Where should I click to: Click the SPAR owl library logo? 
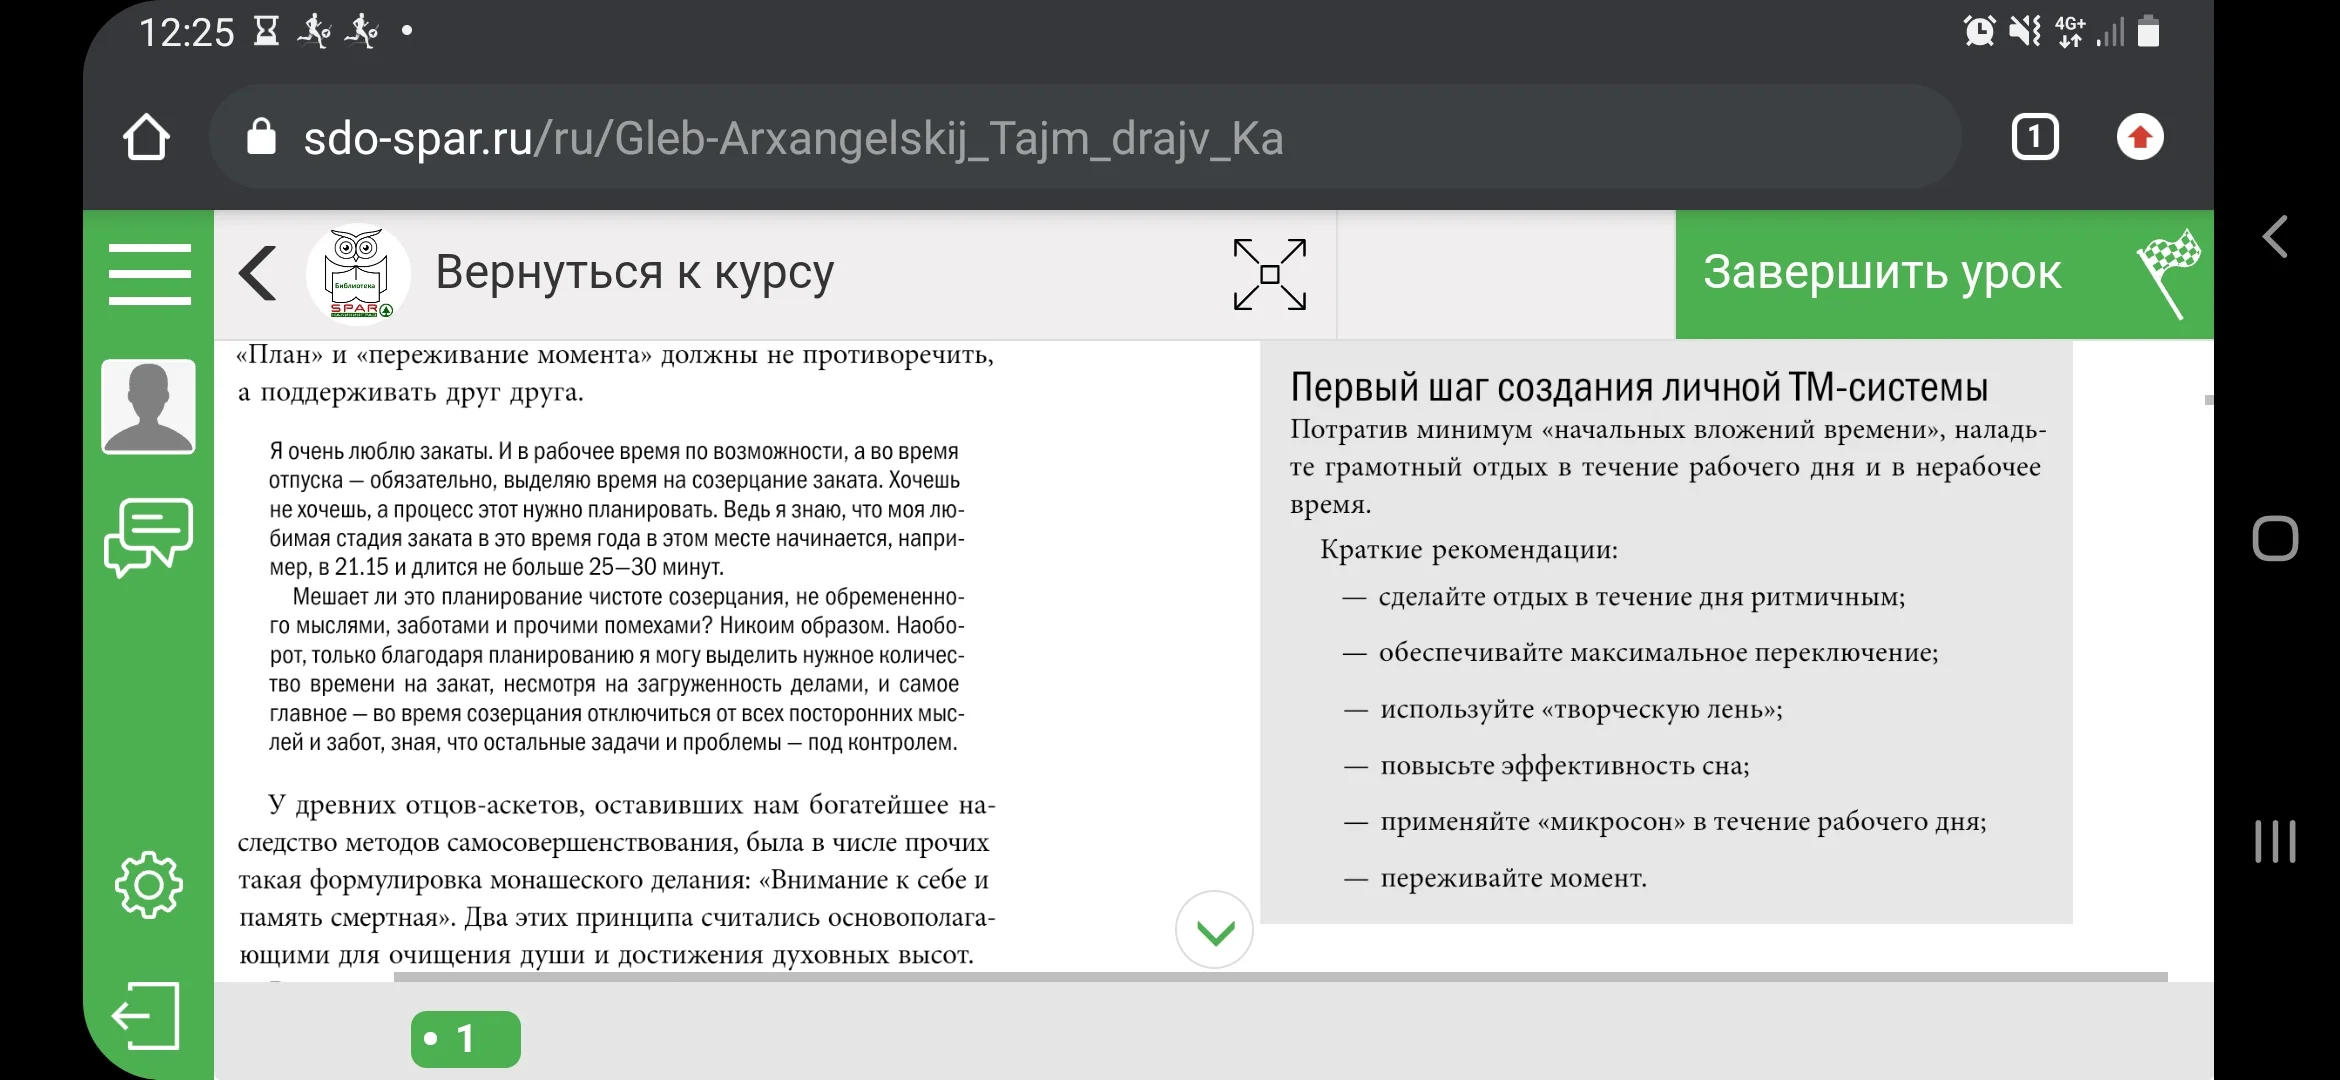357,273
